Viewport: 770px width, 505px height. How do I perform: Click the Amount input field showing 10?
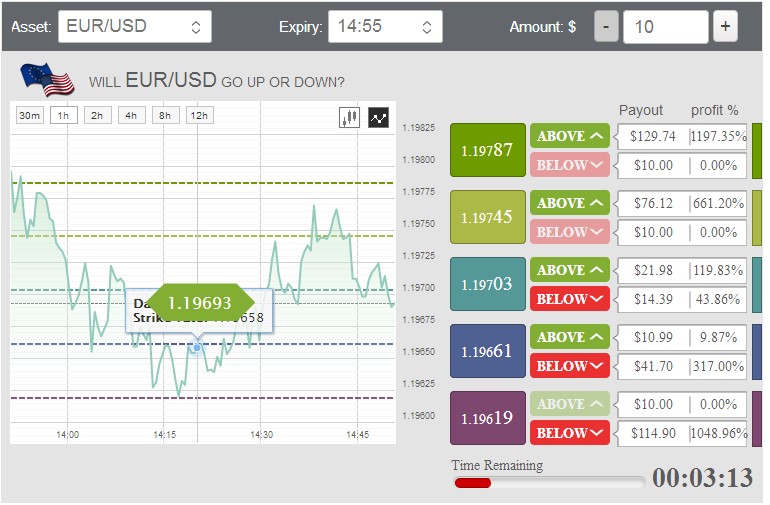click(665, 27)
